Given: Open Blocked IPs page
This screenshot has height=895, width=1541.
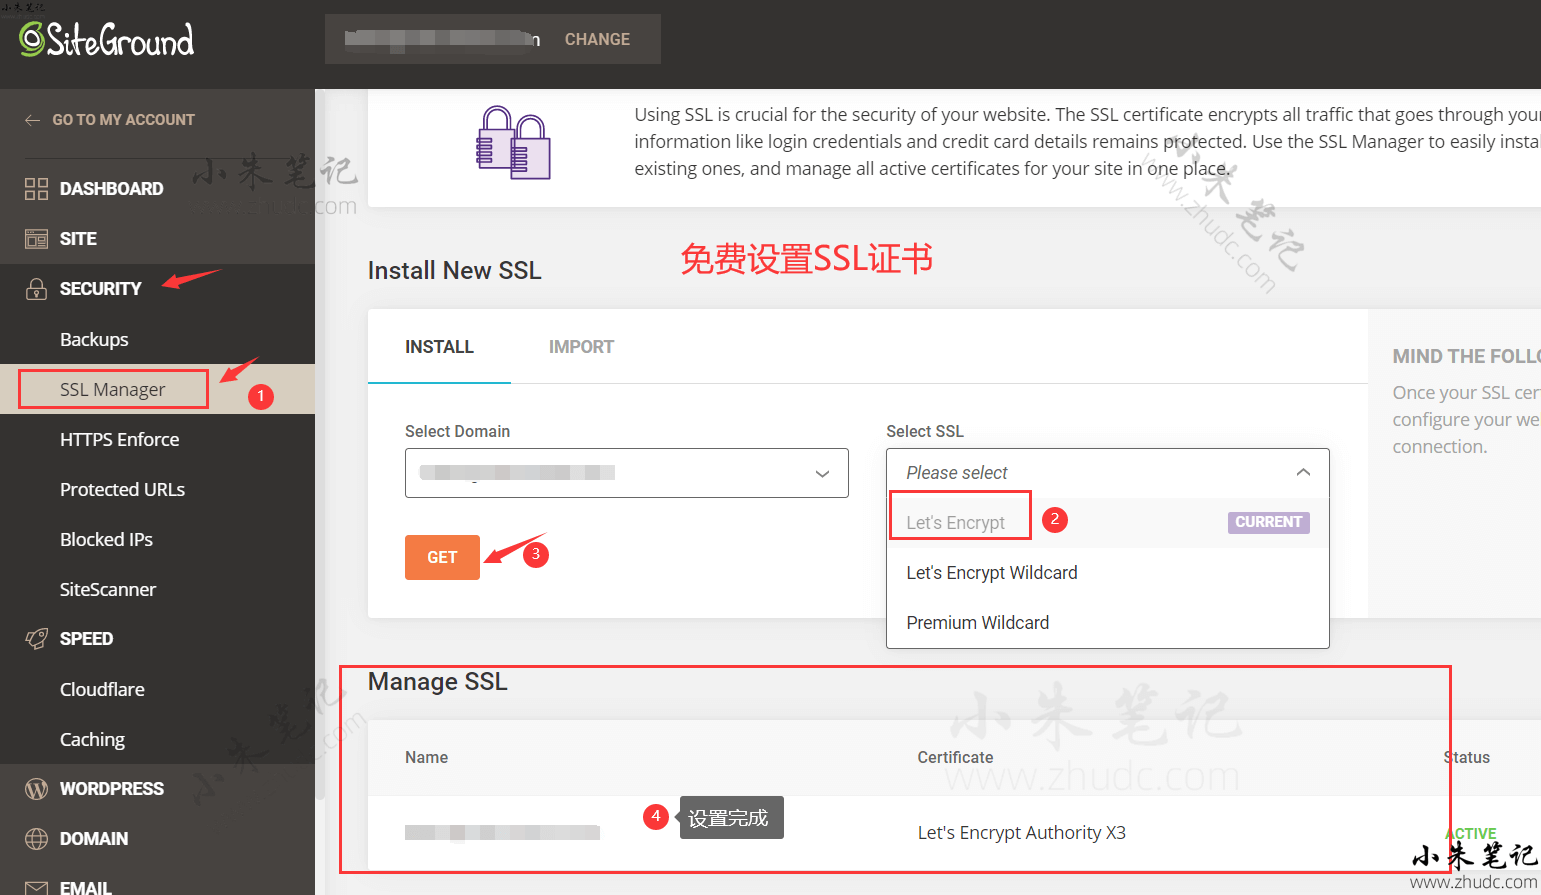Looking at the screenshot, I should click(106, 540).
